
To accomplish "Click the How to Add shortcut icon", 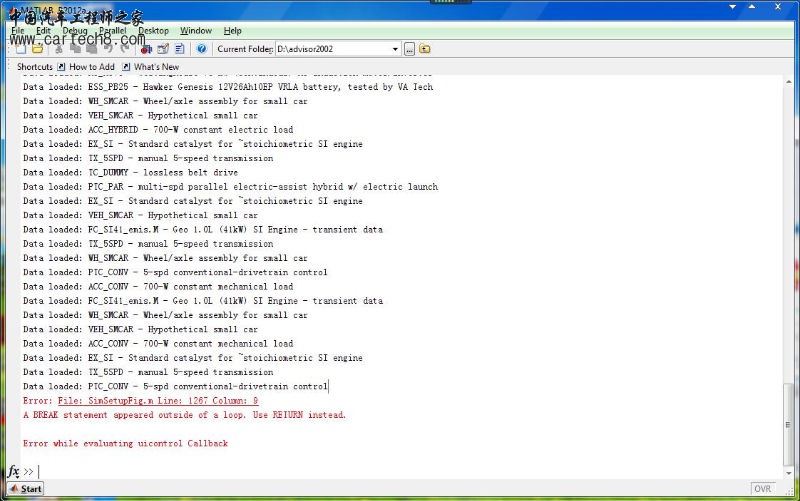I will coord(61,67).
